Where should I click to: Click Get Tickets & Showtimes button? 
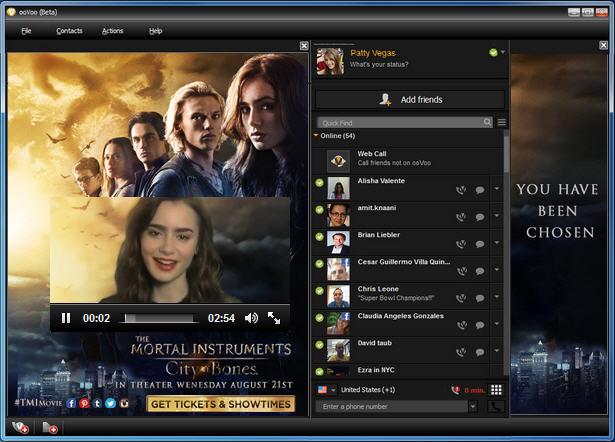point(221,404)
